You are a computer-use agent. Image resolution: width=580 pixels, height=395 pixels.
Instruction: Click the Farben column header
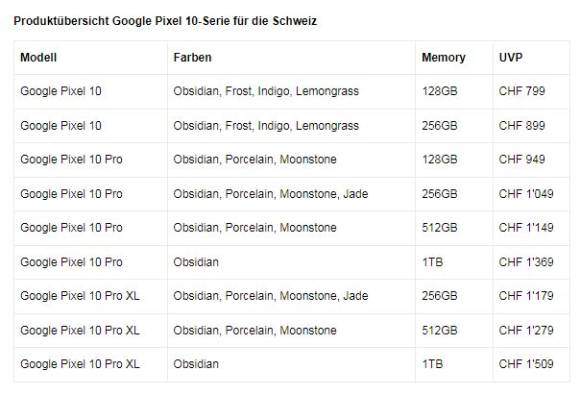click(192, 57)
